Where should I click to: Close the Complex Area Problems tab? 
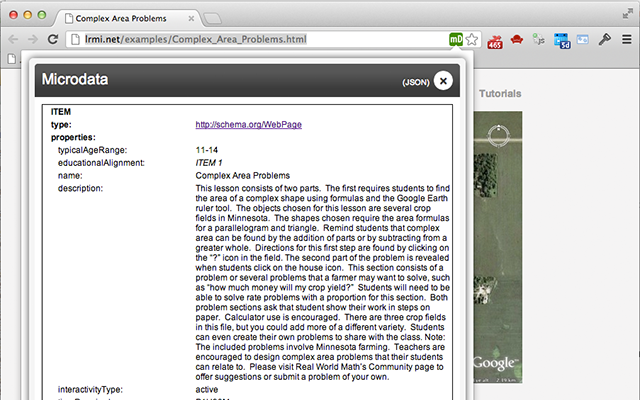(191, 18)
